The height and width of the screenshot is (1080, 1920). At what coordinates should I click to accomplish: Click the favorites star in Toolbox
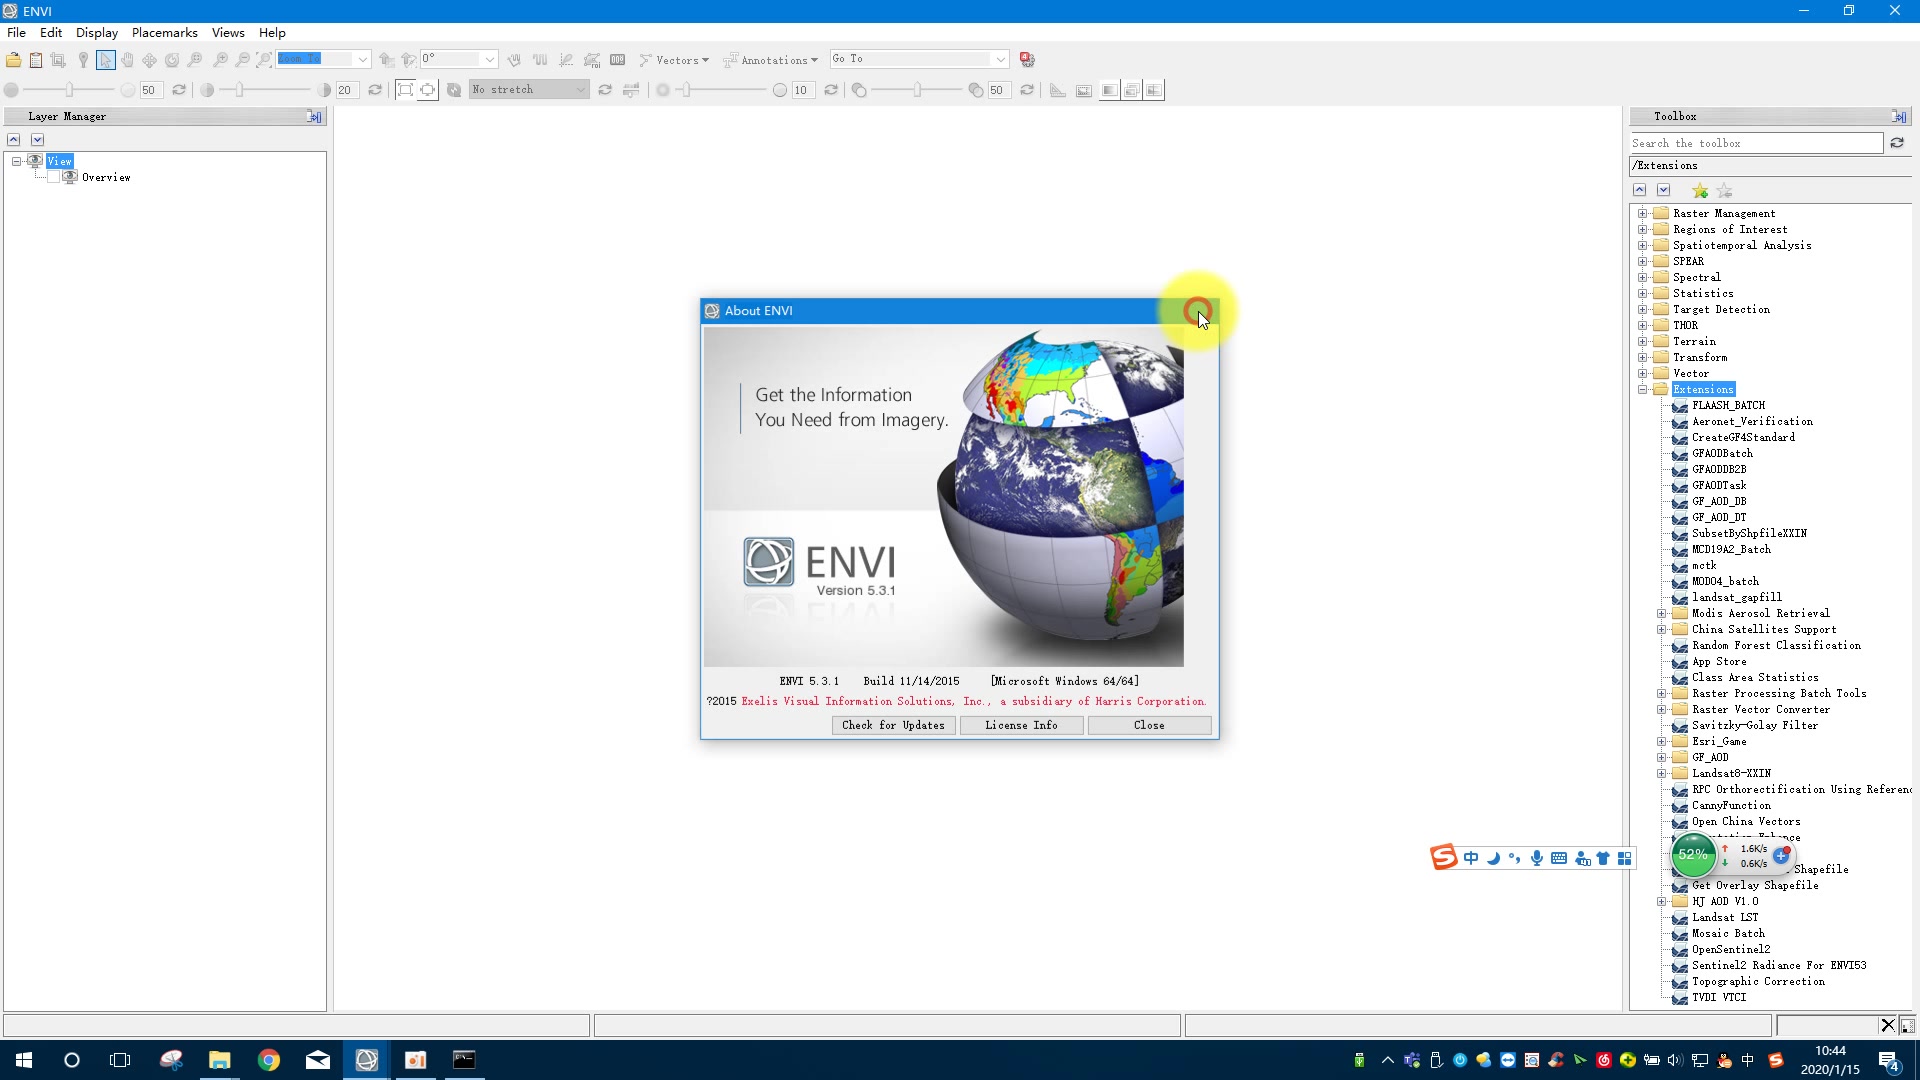(x=1700, y=190)
